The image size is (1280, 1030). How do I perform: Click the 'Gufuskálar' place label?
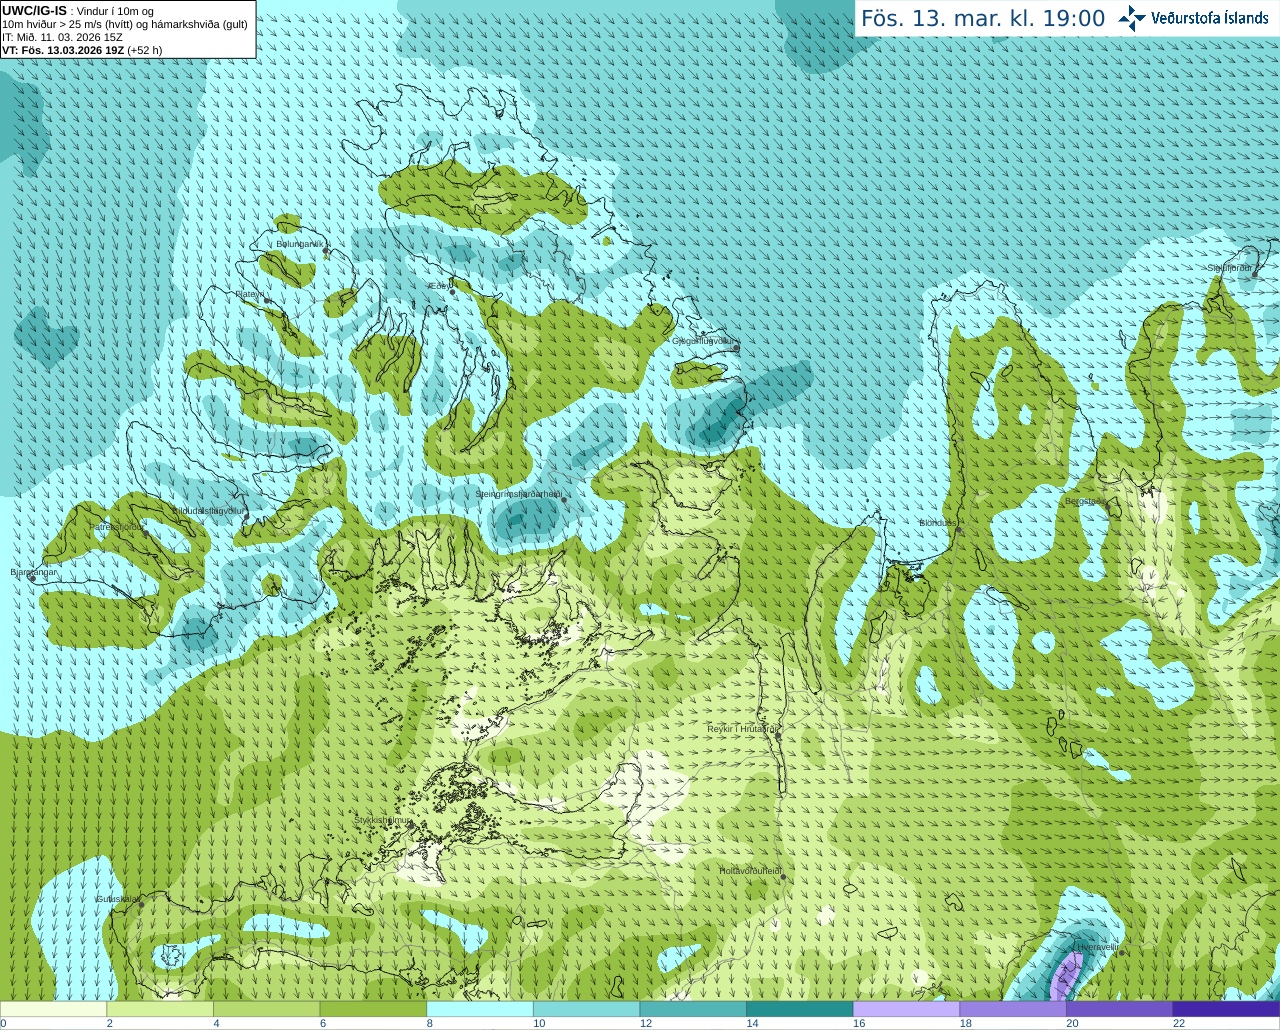coord(117,899)
